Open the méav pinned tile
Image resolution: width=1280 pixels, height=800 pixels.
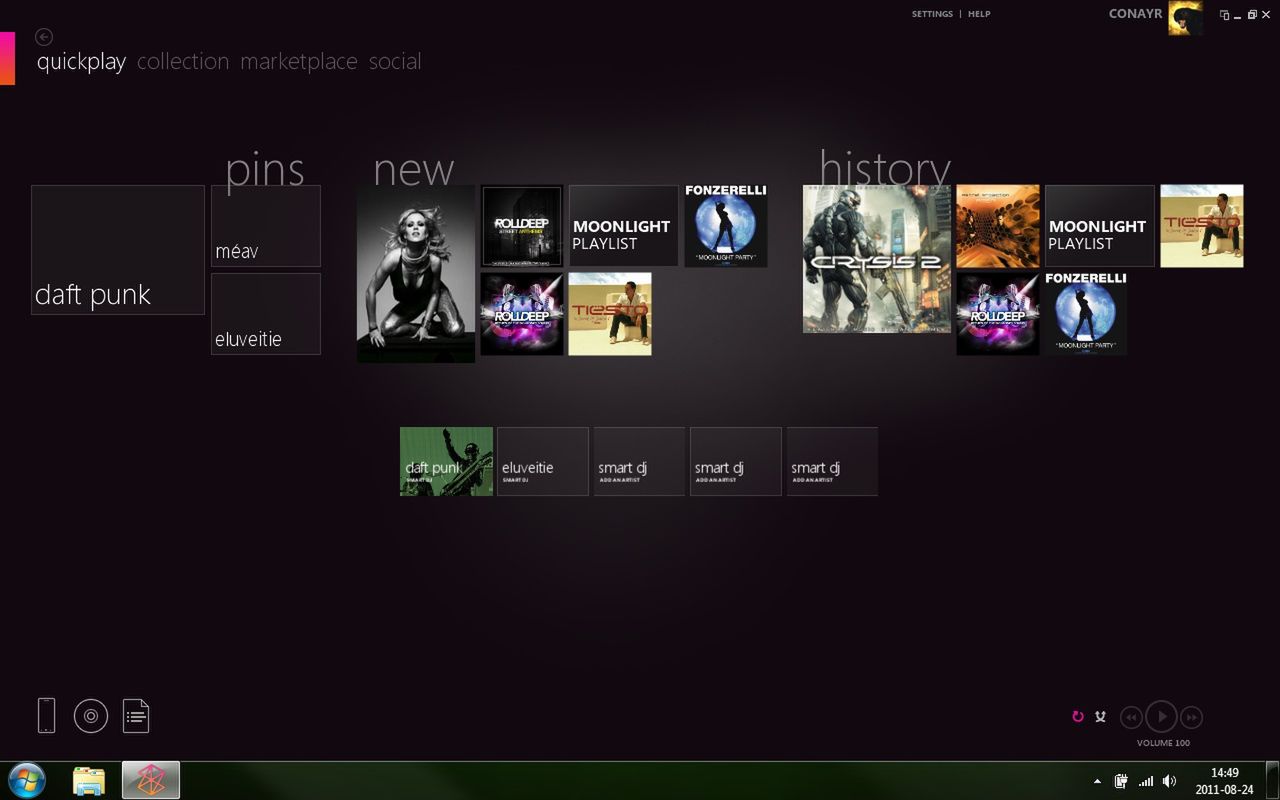(266, 226)
